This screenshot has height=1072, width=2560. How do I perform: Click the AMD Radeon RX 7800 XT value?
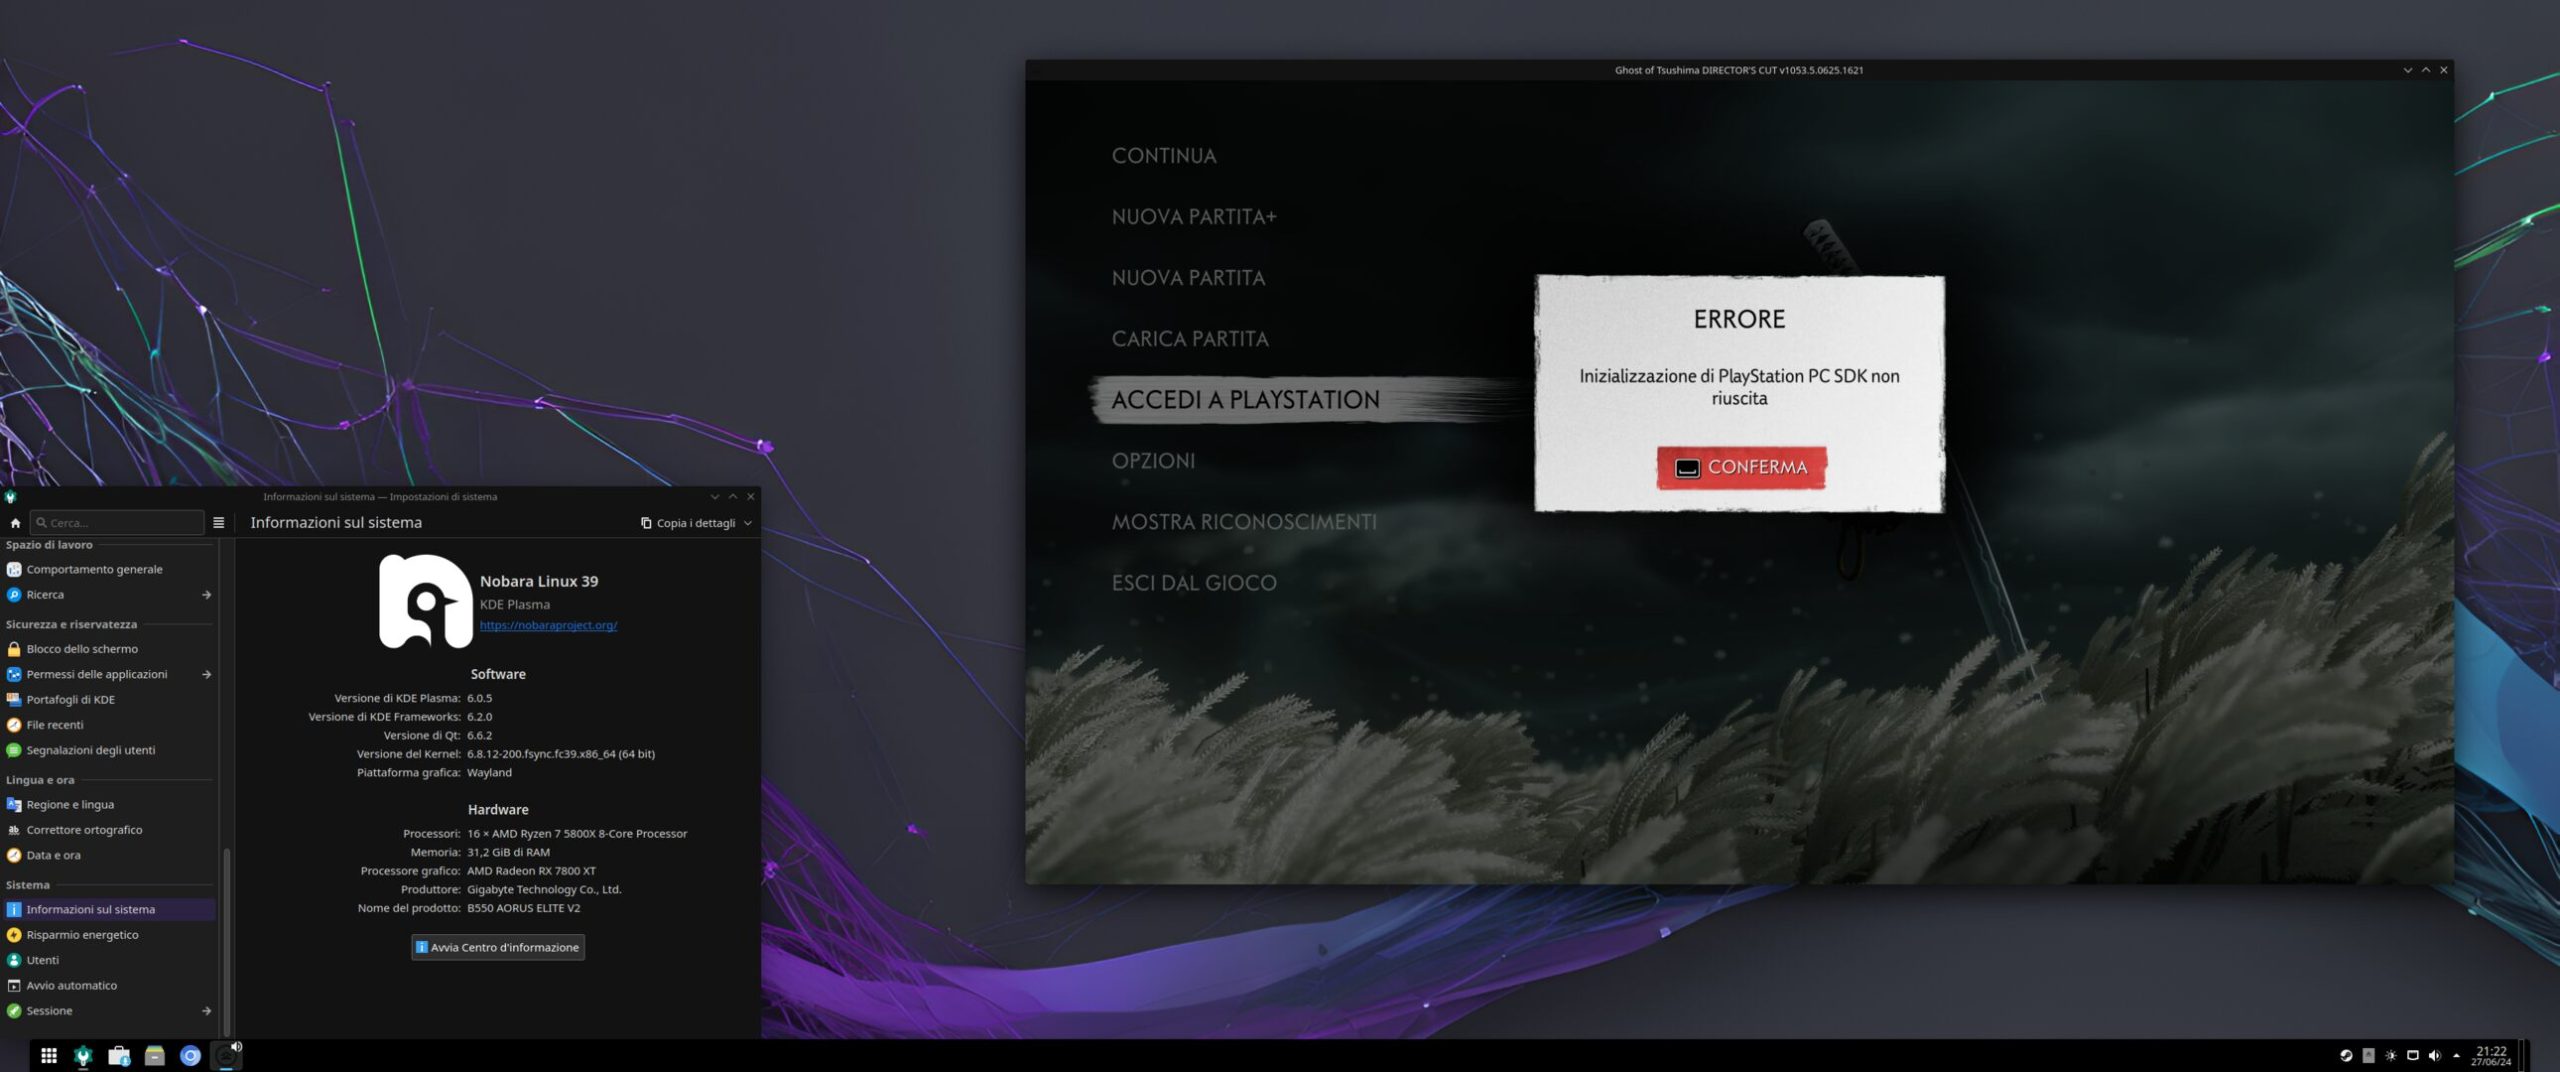click(x=531, y=872)
